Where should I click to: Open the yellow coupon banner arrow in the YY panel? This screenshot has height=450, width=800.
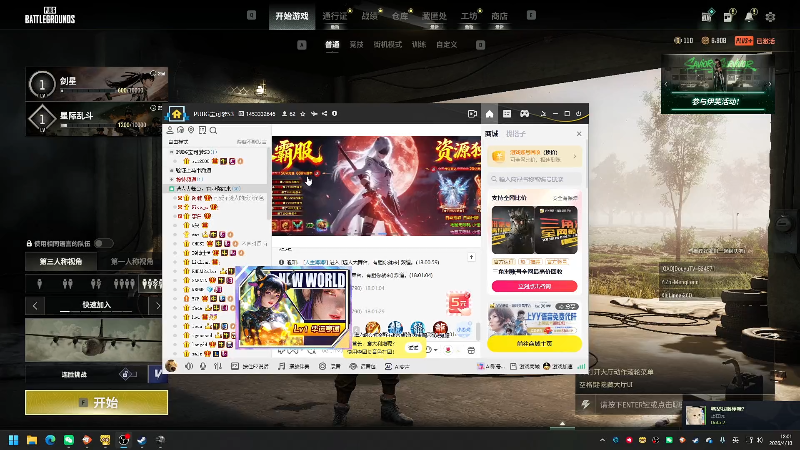click(575, 156)
